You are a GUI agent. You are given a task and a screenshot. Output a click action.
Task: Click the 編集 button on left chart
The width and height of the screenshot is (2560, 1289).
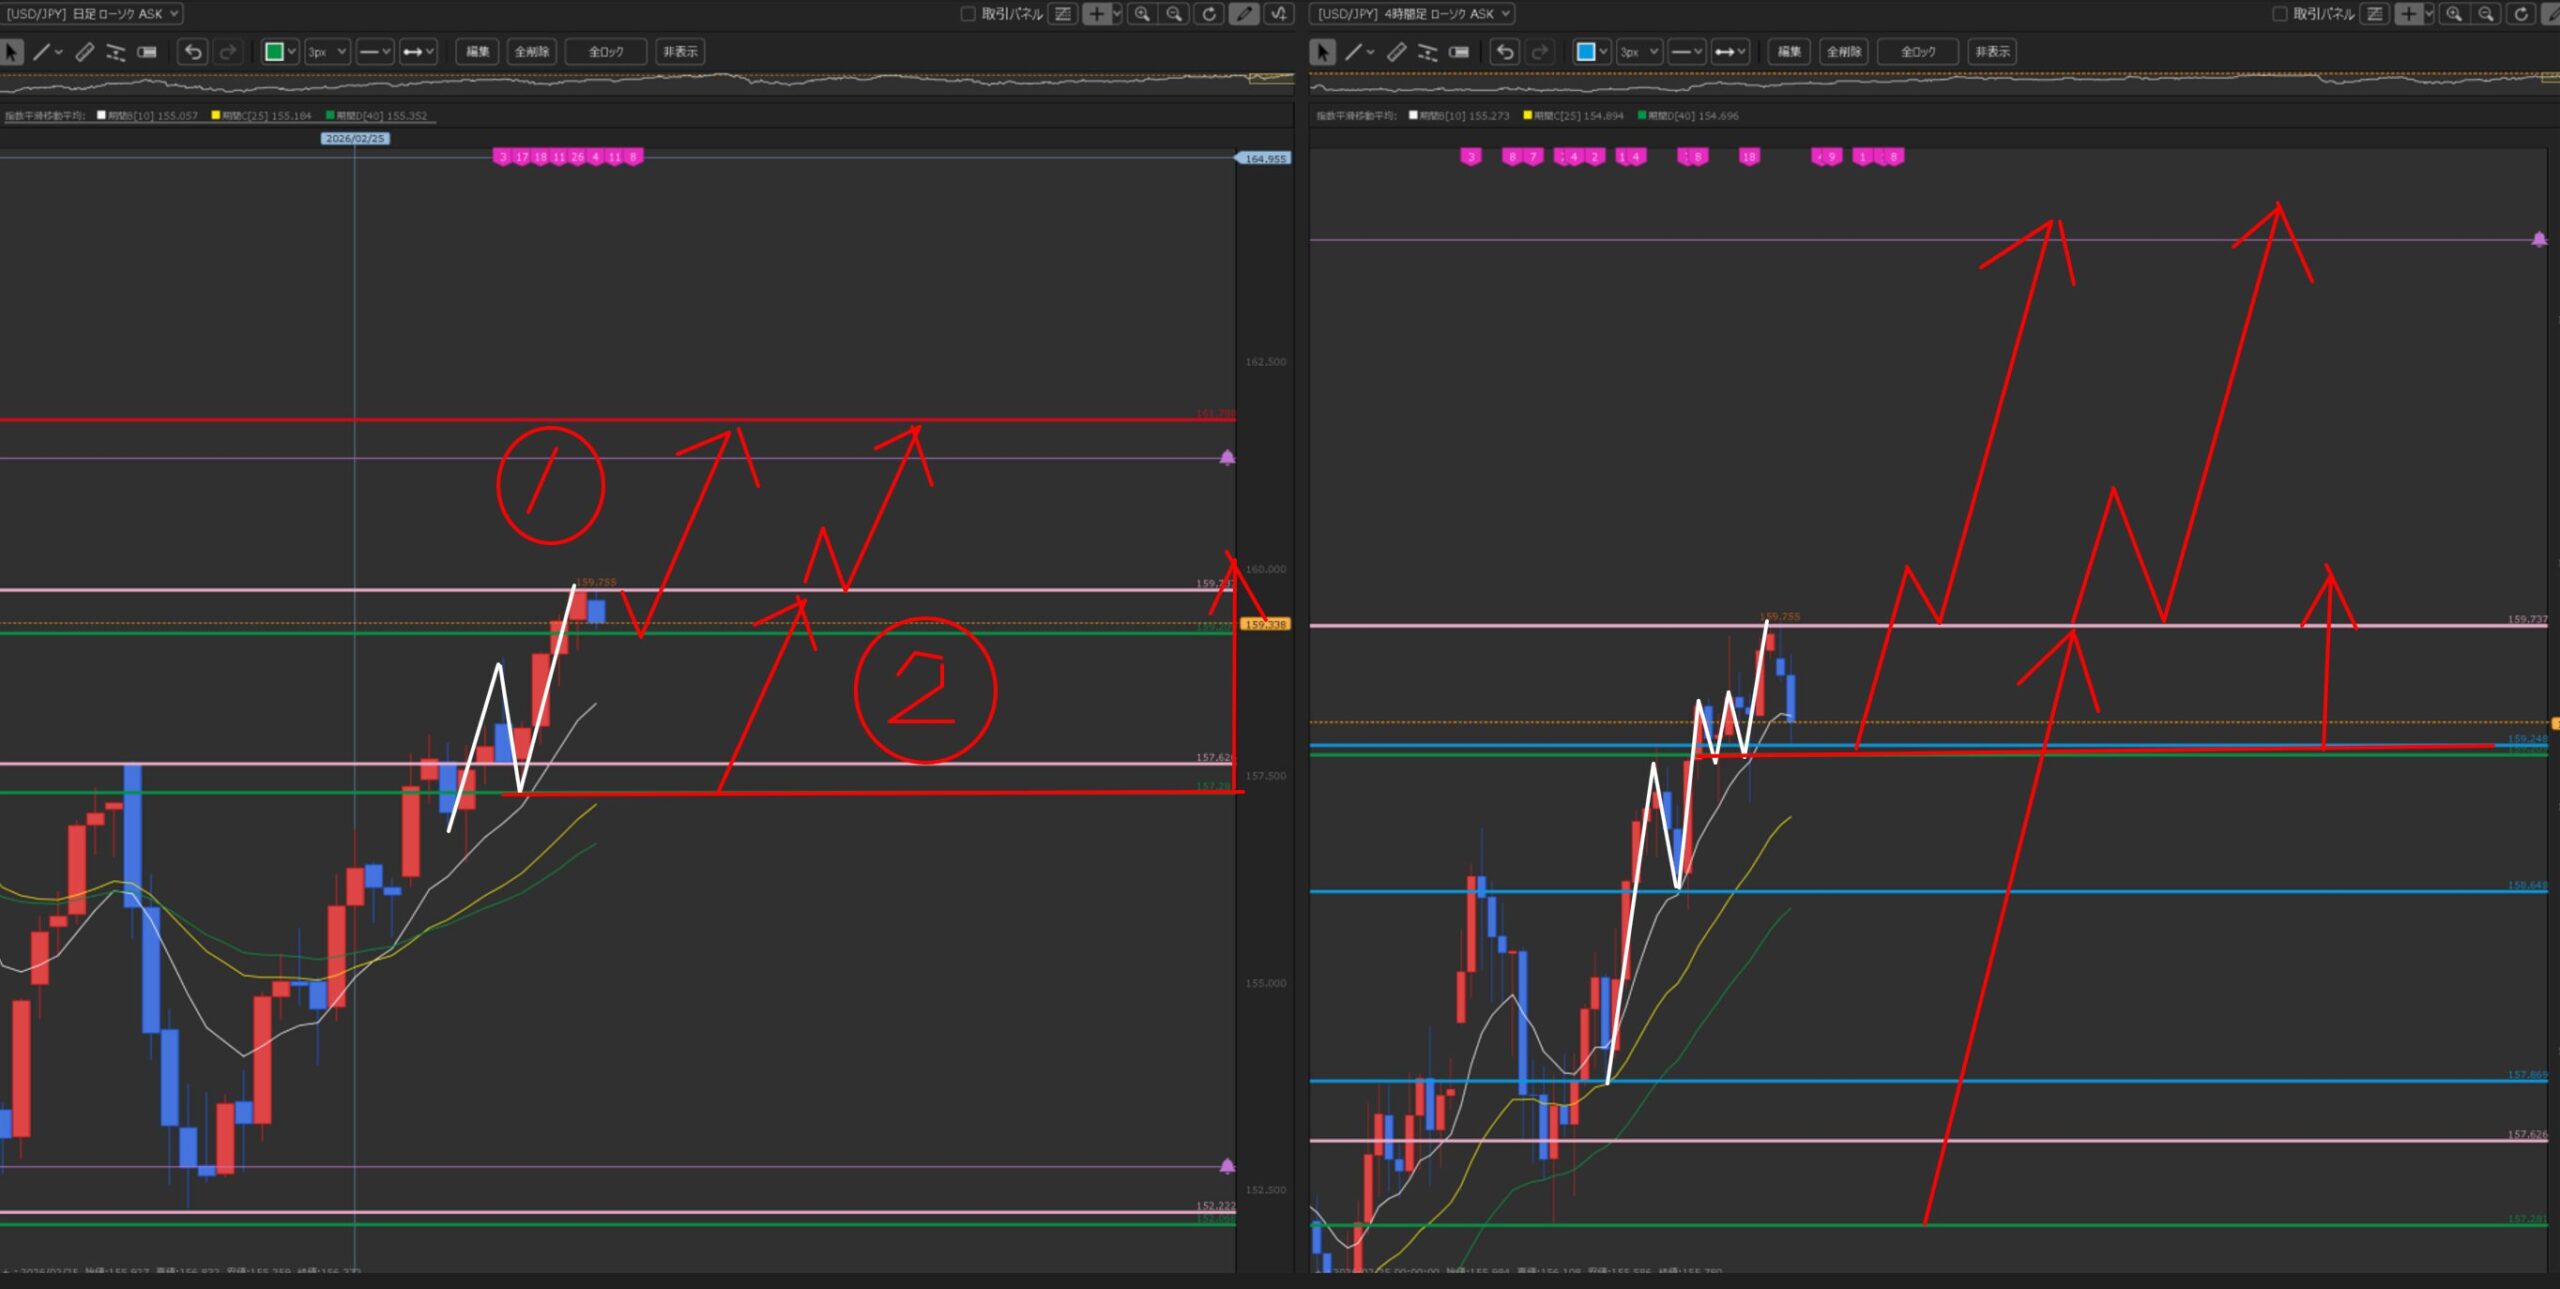478,52
